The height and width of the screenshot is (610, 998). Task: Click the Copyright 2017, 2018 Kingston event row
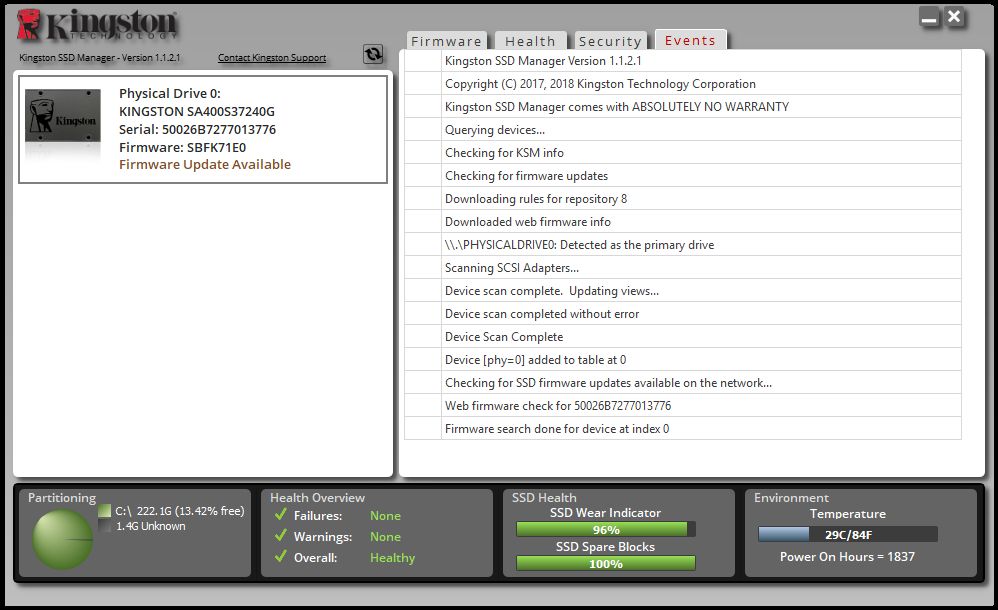point(682,83)
